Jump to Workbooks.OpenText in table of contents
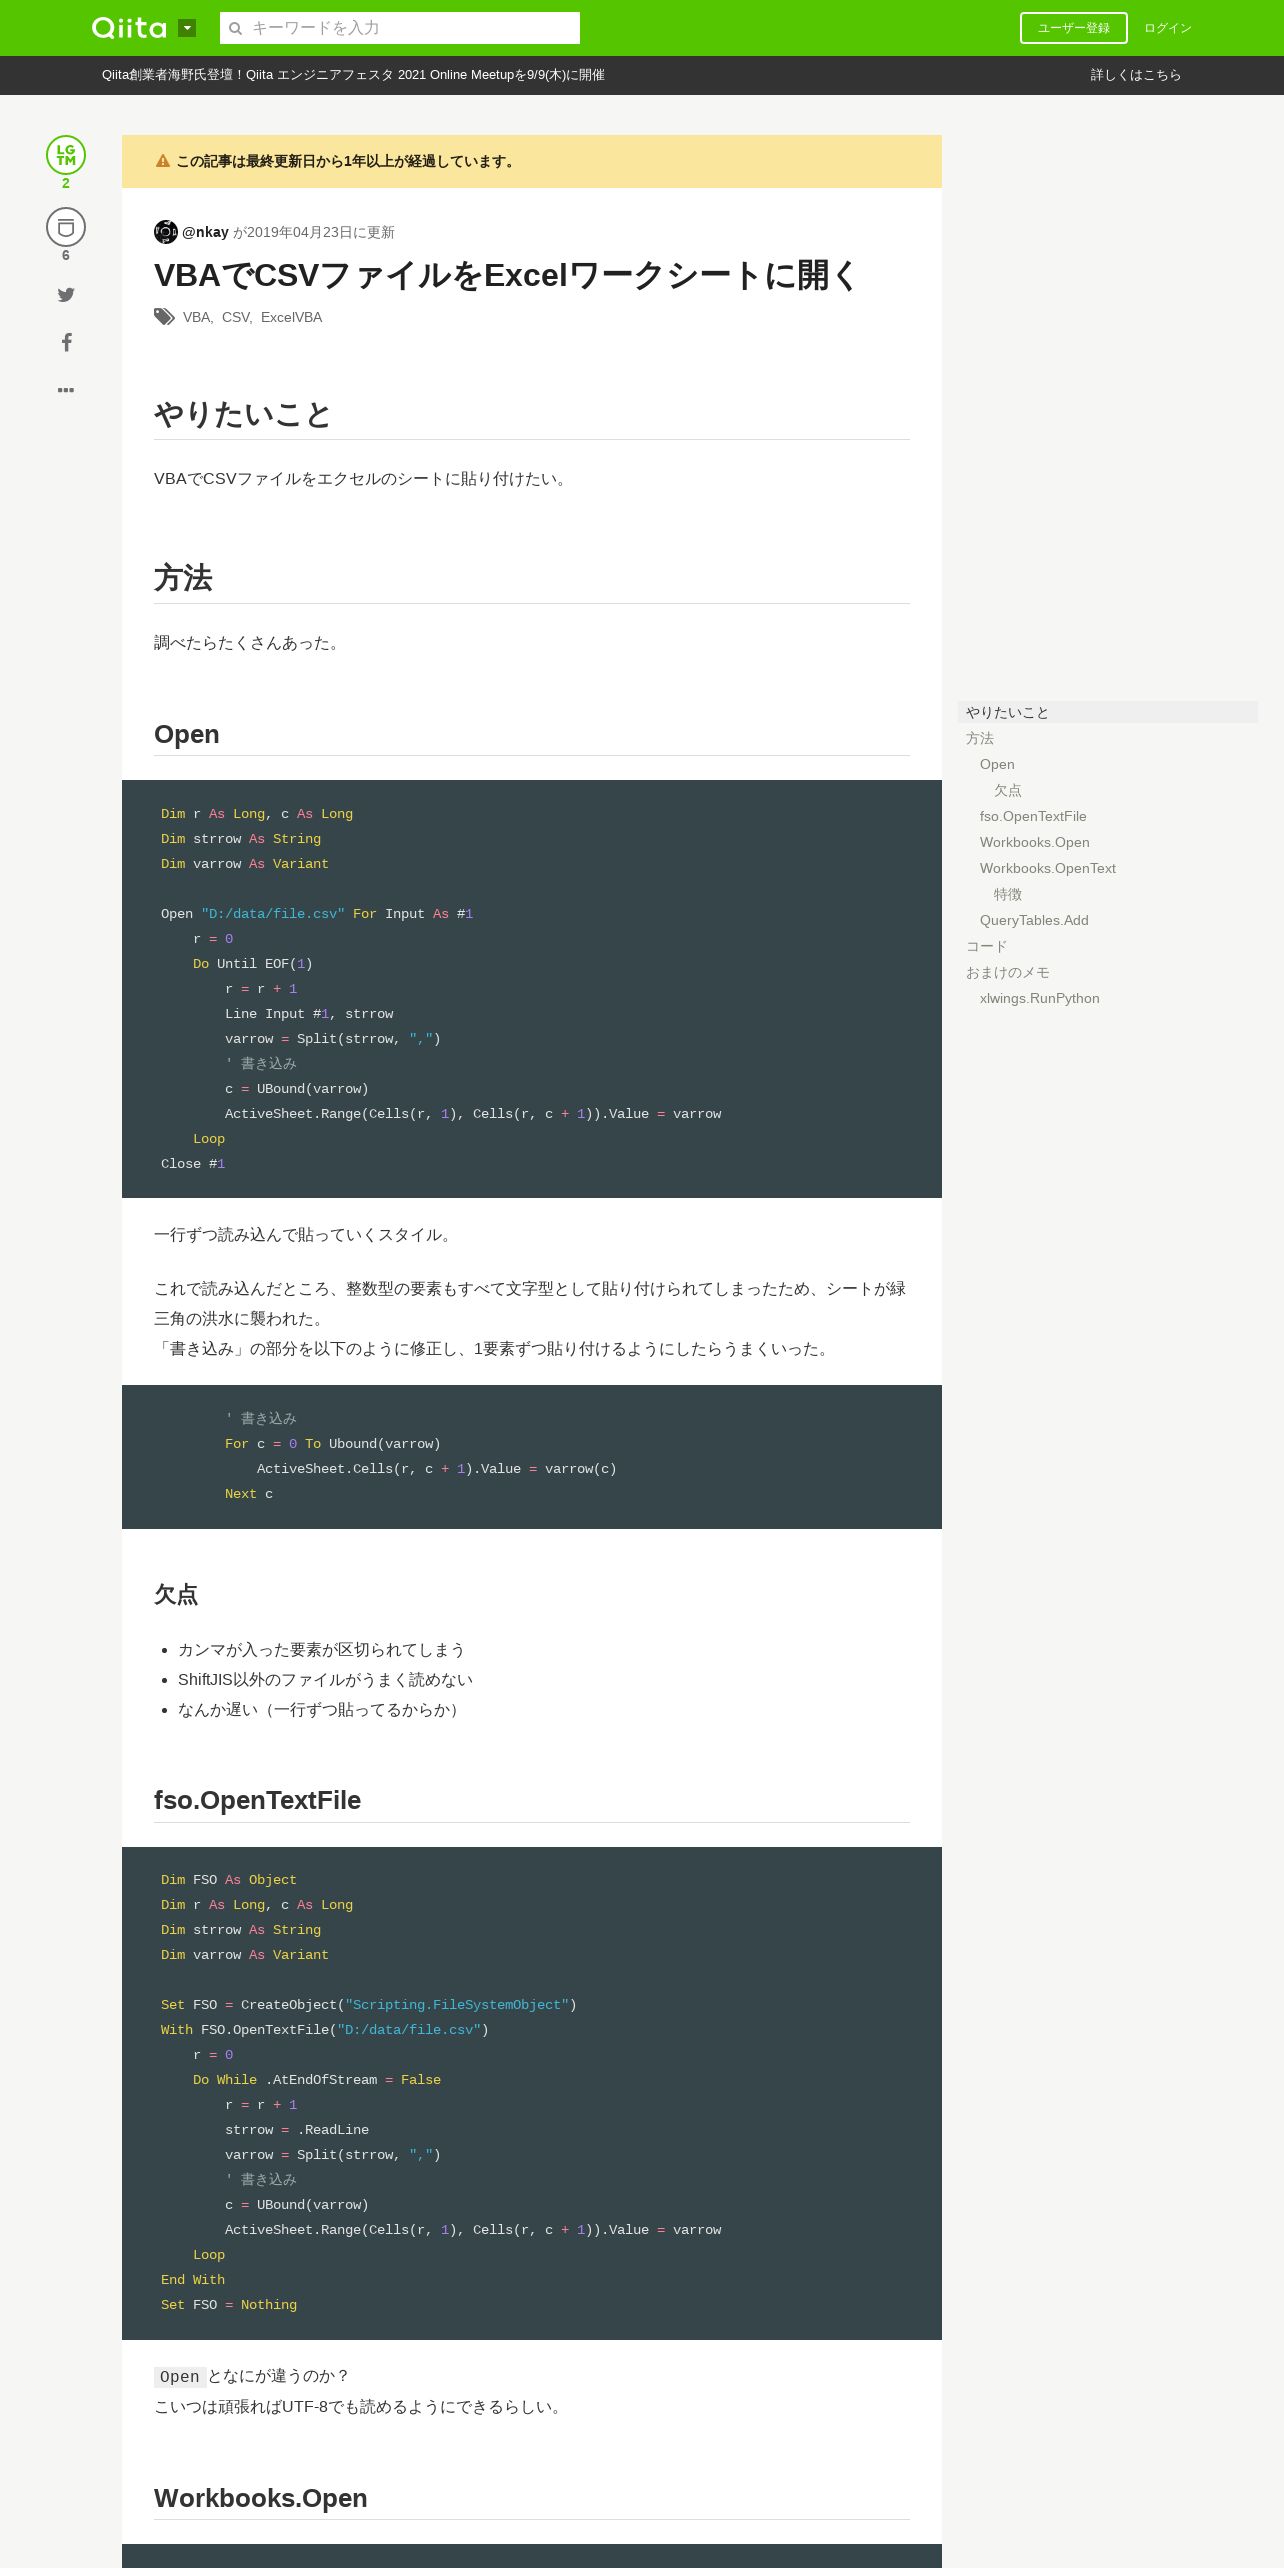Screen dimensions: 1284x2568 [1048, 868]
